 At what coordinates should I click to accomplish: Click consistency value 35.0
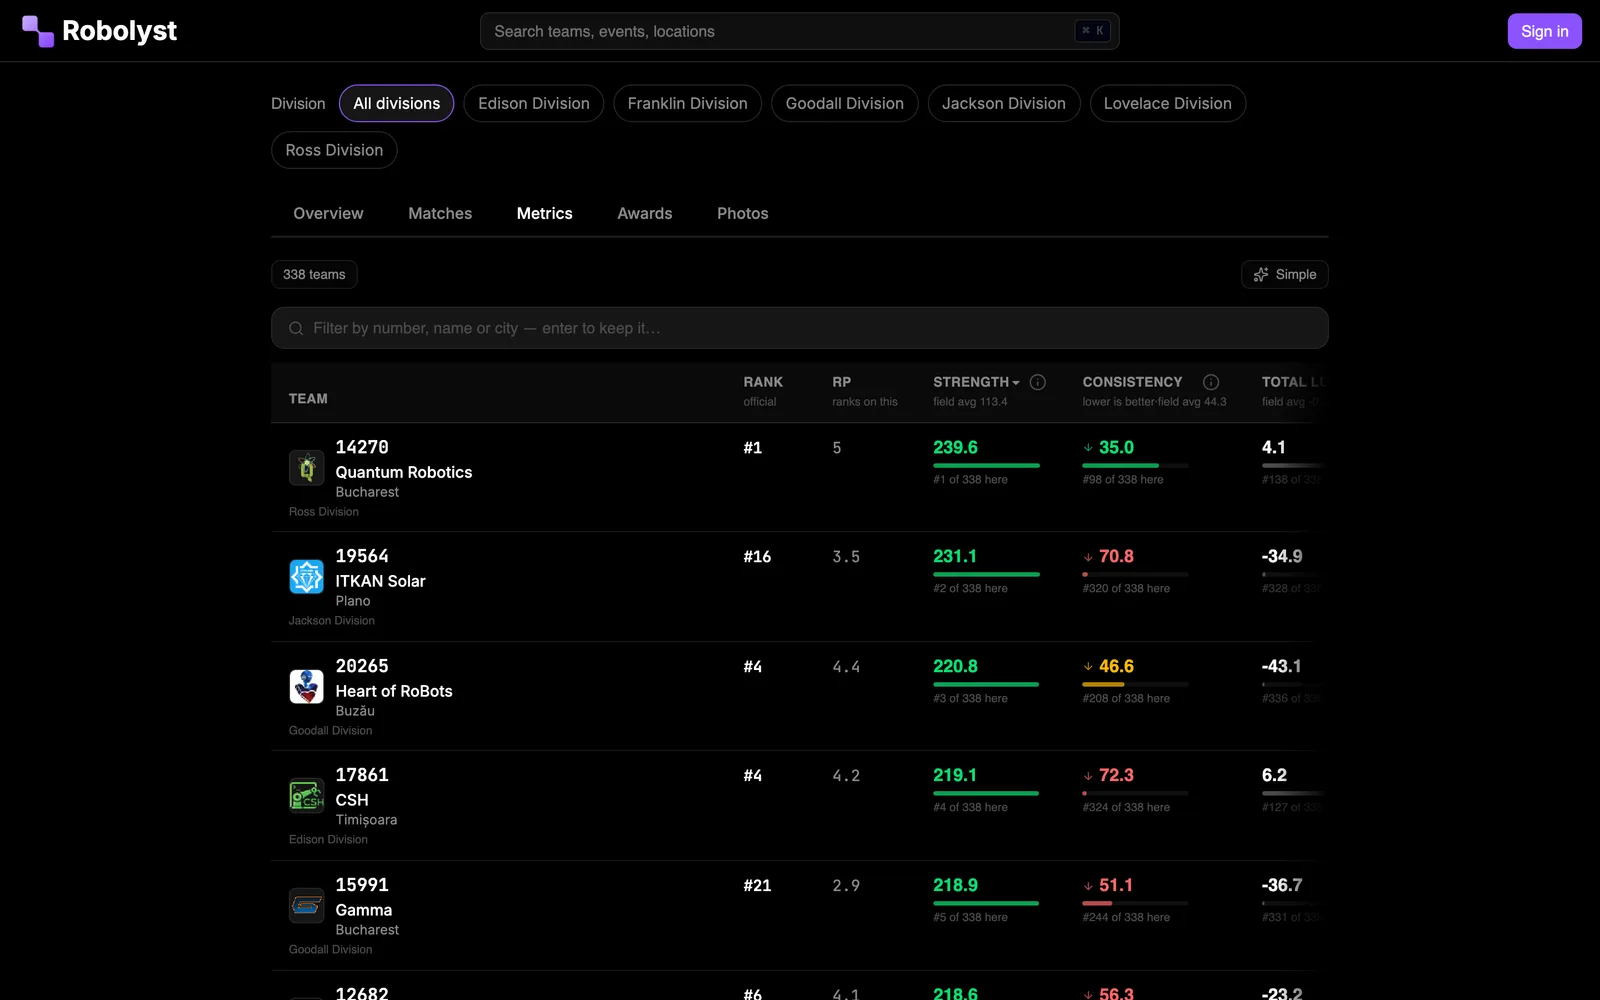pyautogui.click(x=1116, y=447)
